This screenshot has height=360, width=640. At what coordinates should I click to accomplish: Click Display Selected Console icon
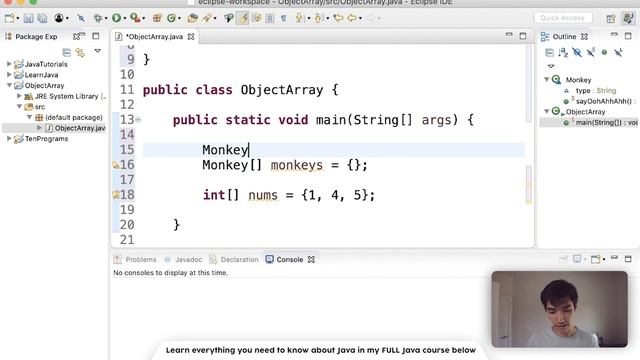pos(577,259)
